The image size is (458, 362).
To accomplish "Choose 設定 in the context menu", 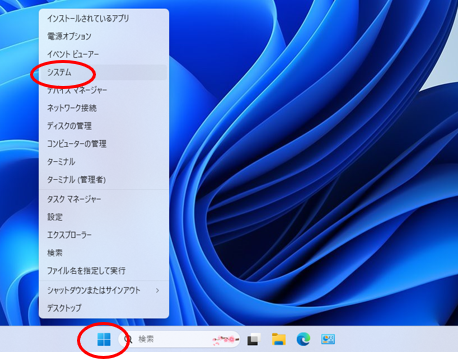I will point(104,217).
